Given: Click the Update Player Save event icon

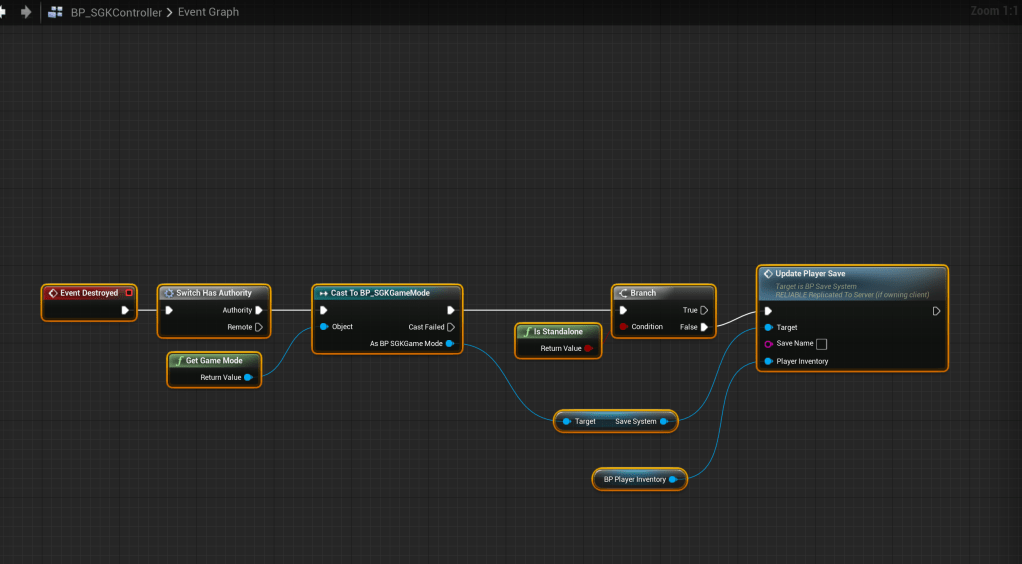Looking at the screenshot, I should [767, 273].
